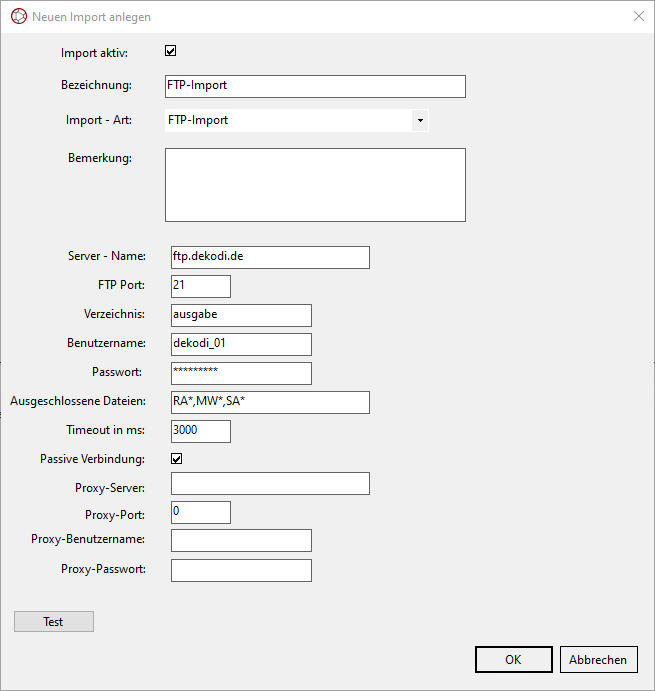Focus the Verzeichnis input field
The image size is (655, 691).
[x=241, y=315]
